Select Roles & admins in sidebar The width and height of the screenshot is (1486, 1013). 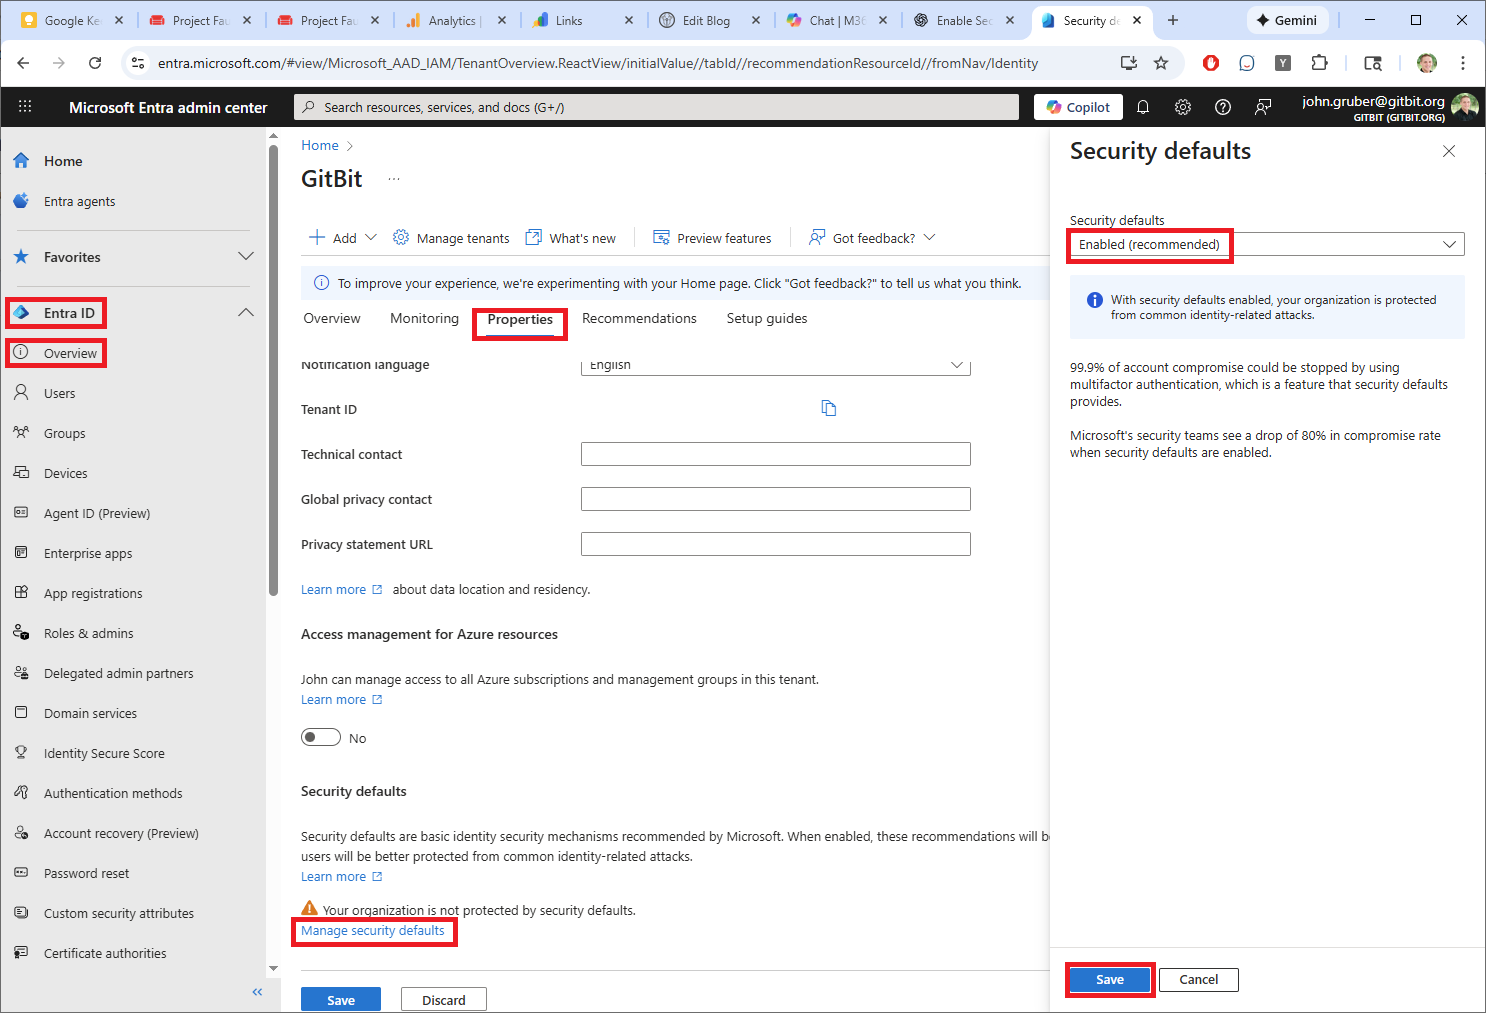coord(88,632)
